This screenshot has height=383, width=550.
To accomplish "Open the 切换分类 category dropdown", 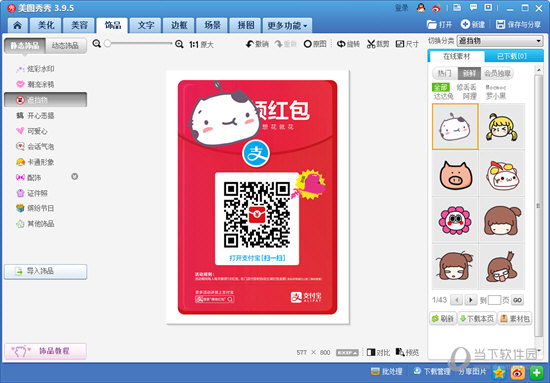I will [500, 41].
